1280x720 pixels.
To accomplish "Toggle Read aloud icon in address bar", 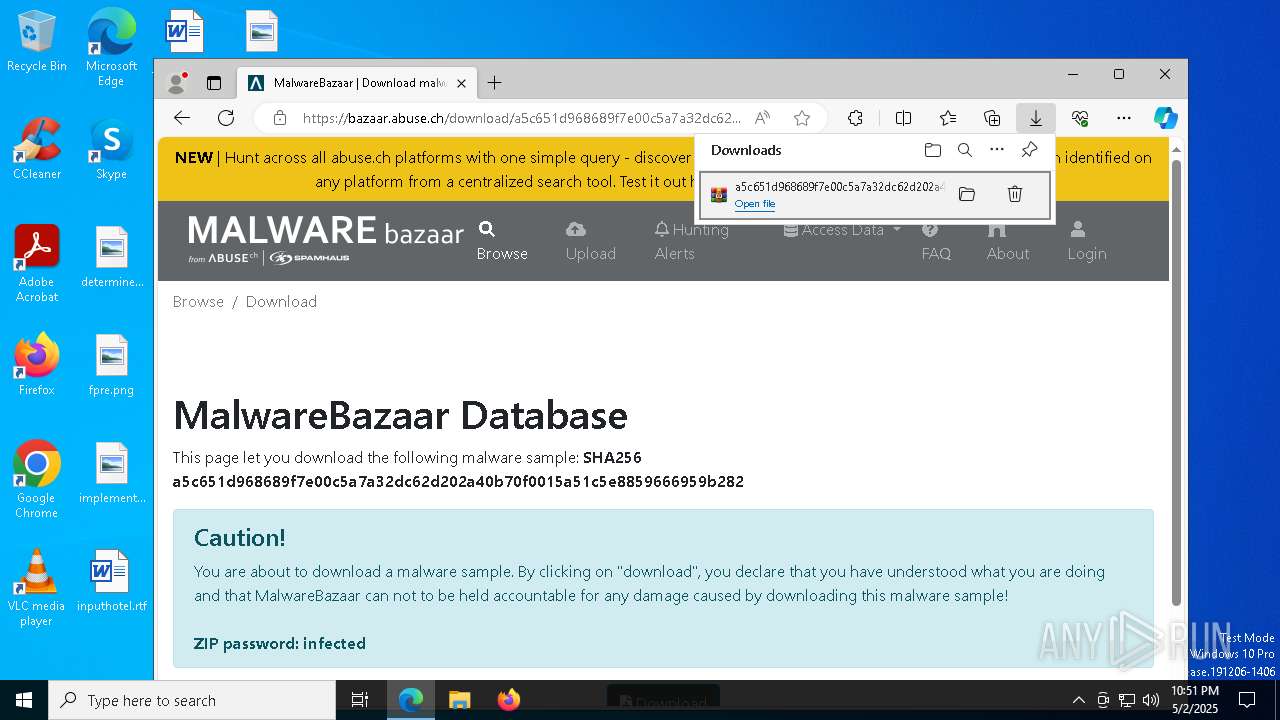I will (x=762, y=118).
